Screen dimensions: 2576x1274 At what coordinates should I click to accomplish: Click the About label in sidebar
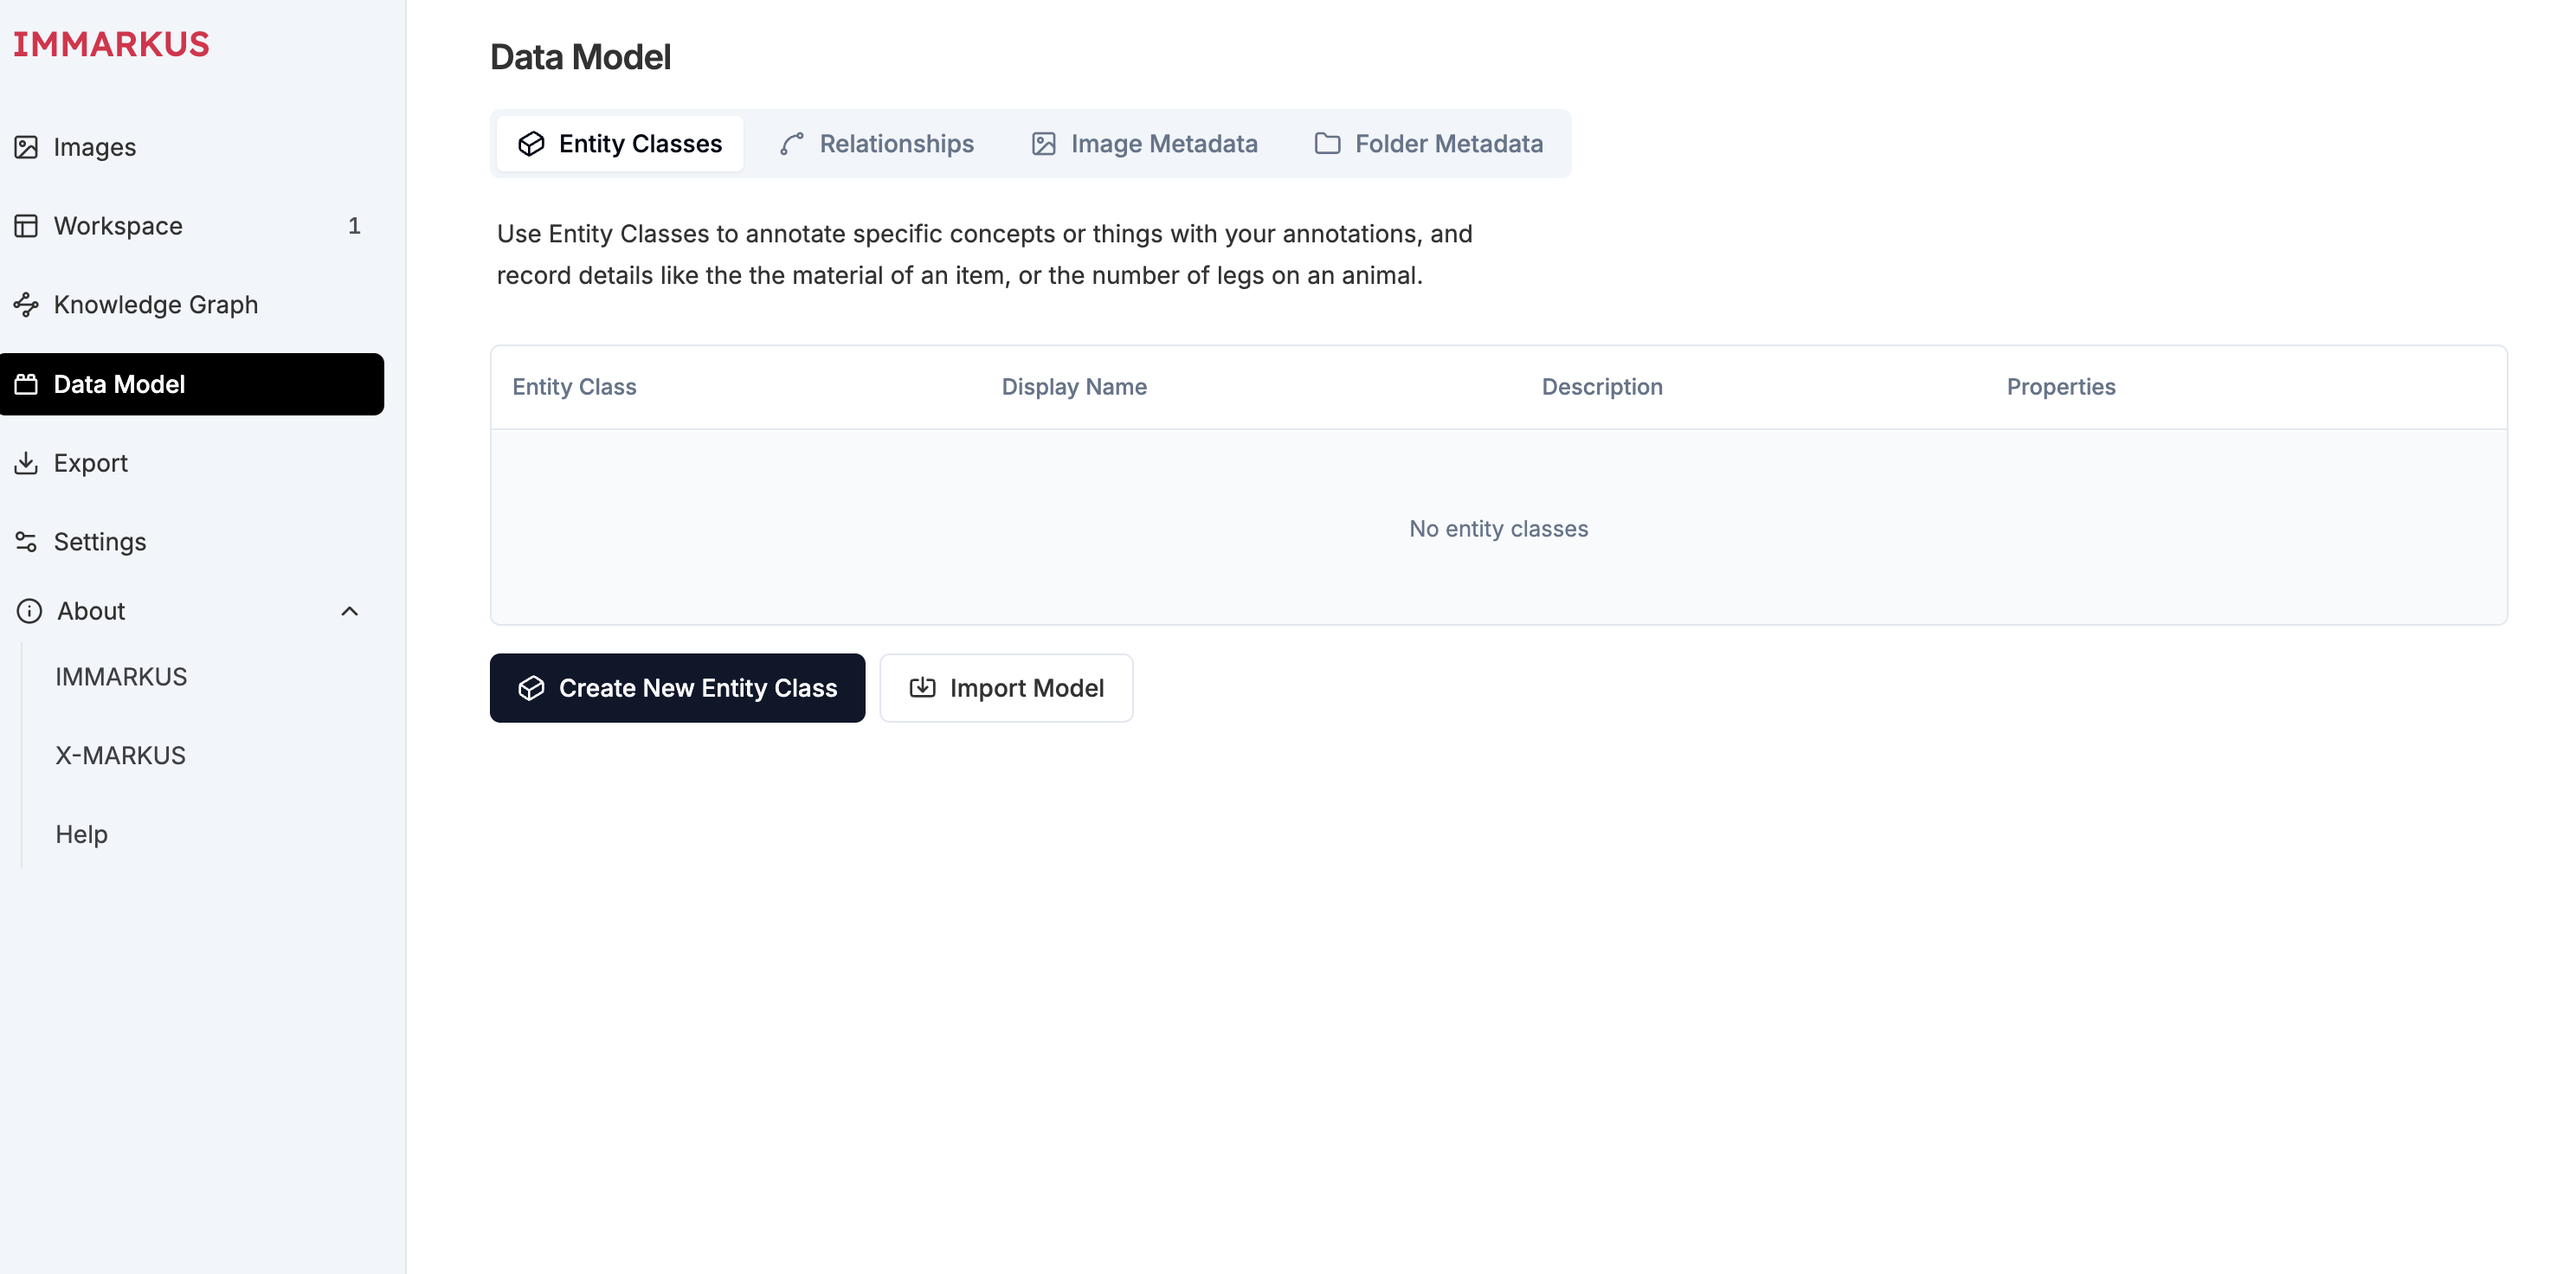pyautogui.click(x=91, y=611)
